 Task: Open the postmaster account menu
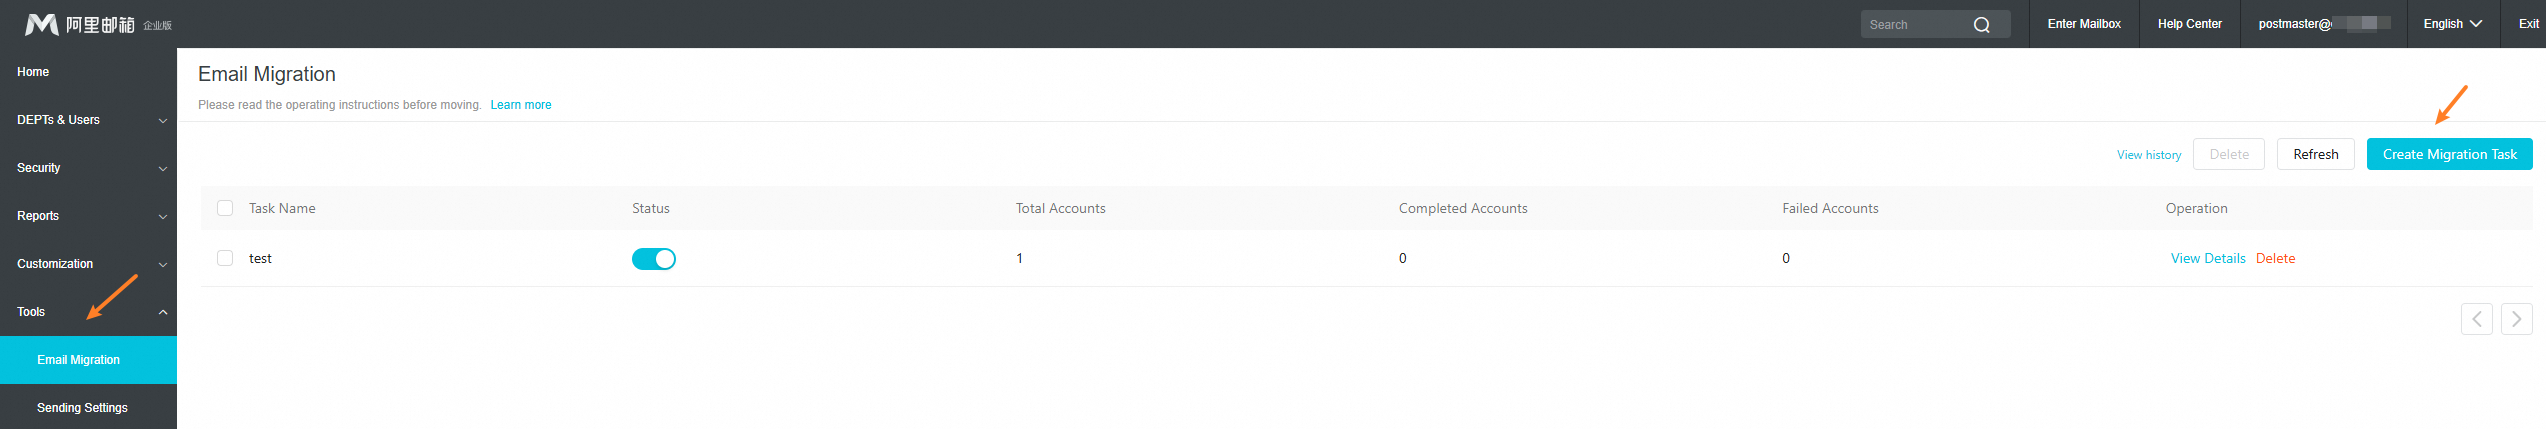(x=2323, y=24)
